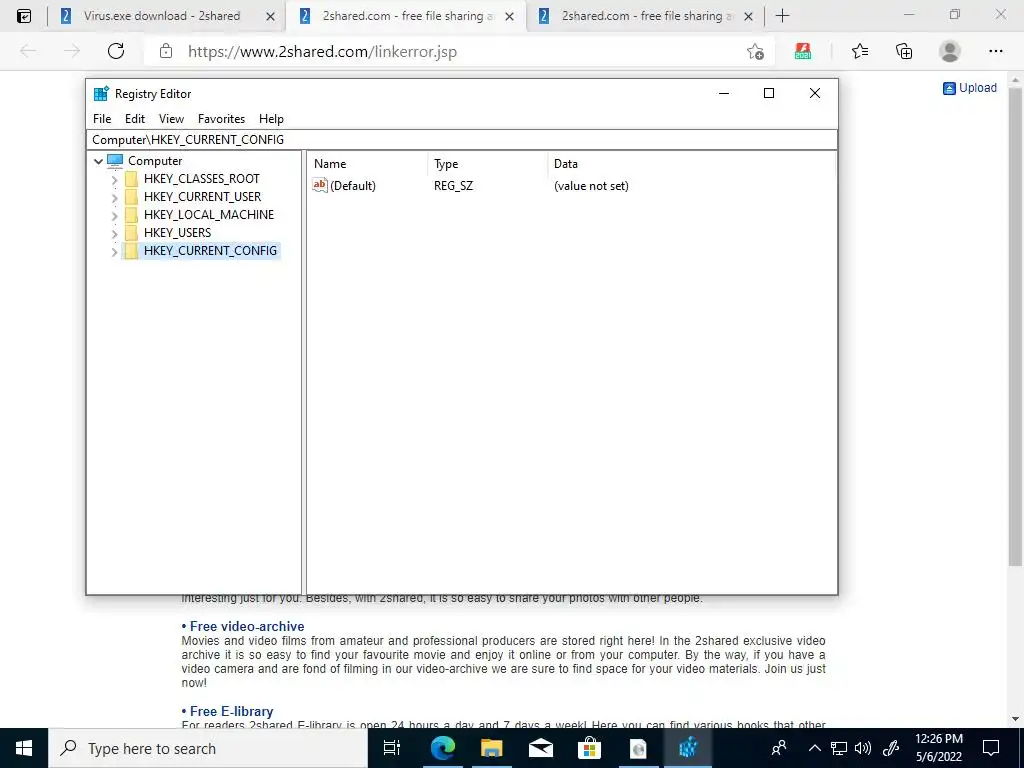Image resolution: width=1024 pixels, height=768 pixels.
Task: Open the Action Center notifications icon
Action: tap(991, 748)
